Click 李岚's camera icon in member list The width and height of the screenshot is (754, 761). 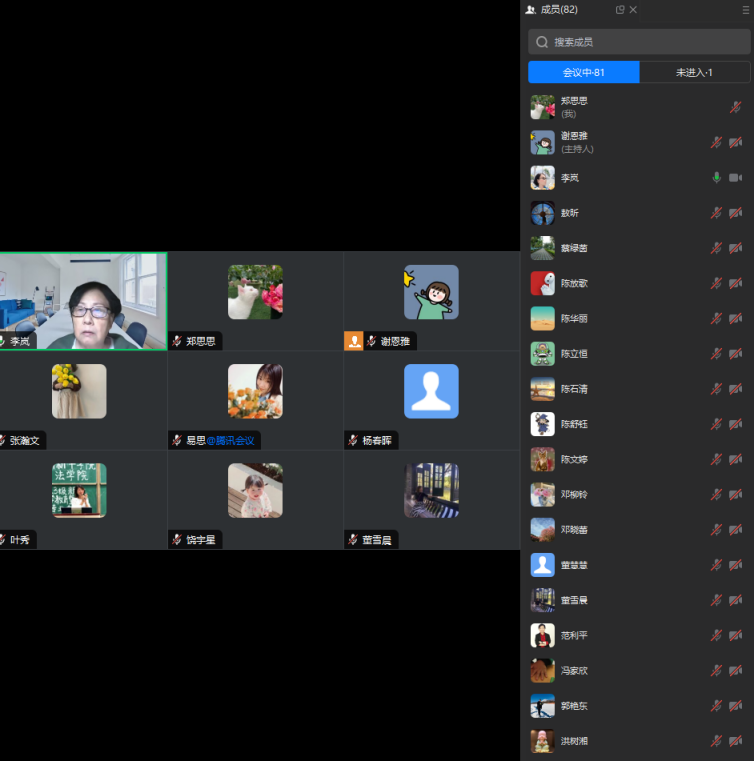[735, 178]
